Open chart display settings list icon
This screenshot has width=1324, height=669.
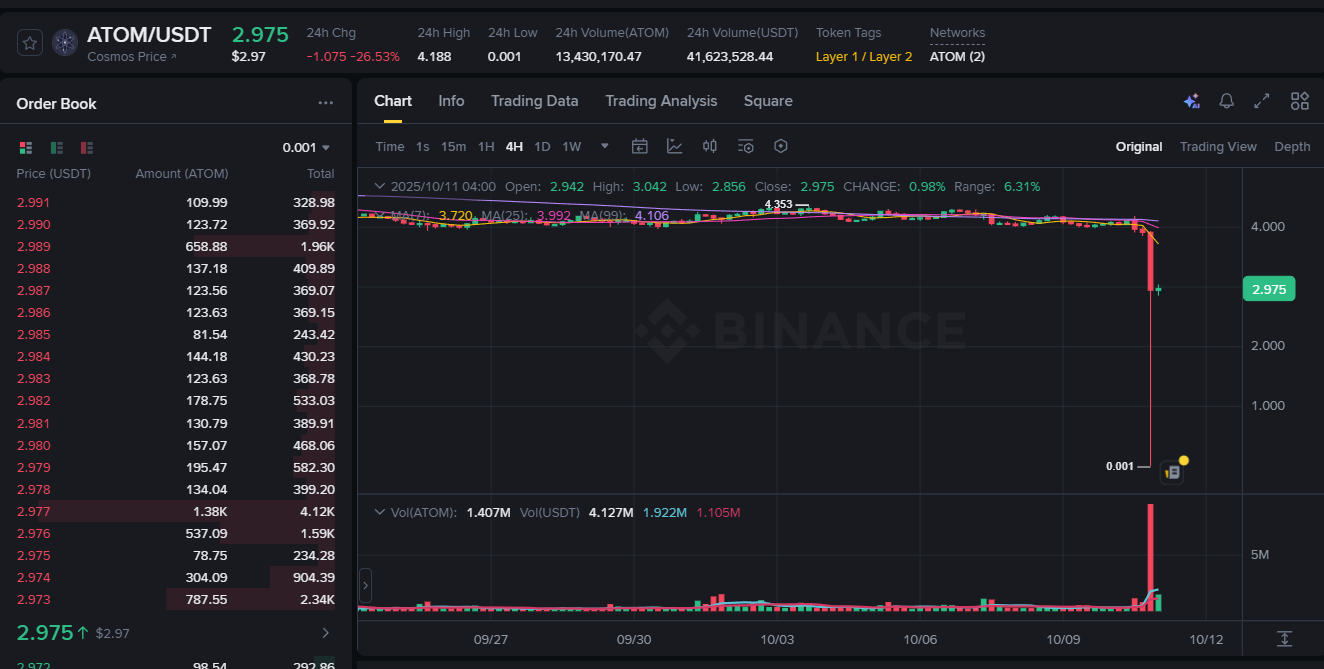pyautogui.click(x=746, y=146)
